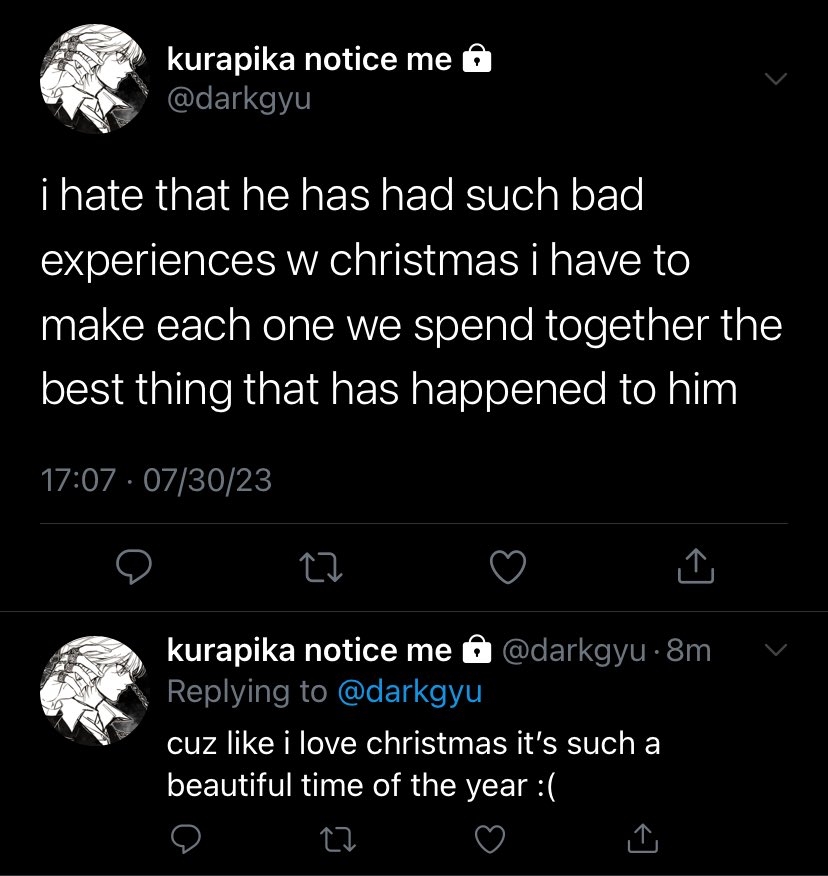Like the reply about loving christmas
This screenshot has width=828, height=876.
coord(490,839)
